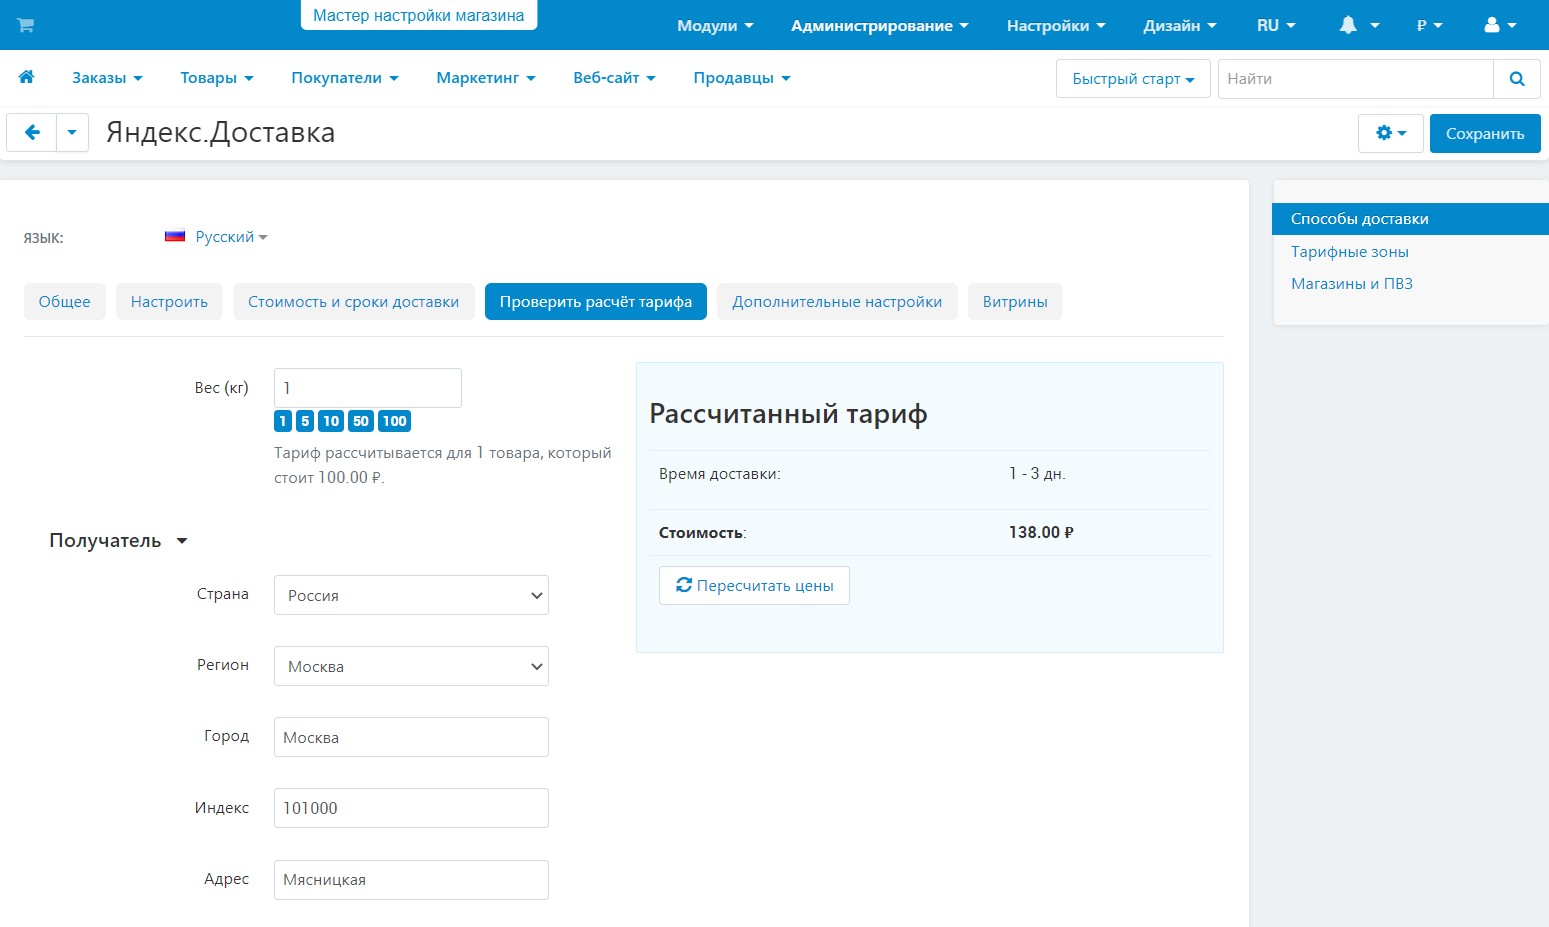Expand the Страна country dropdown

(x=411, y=595)
